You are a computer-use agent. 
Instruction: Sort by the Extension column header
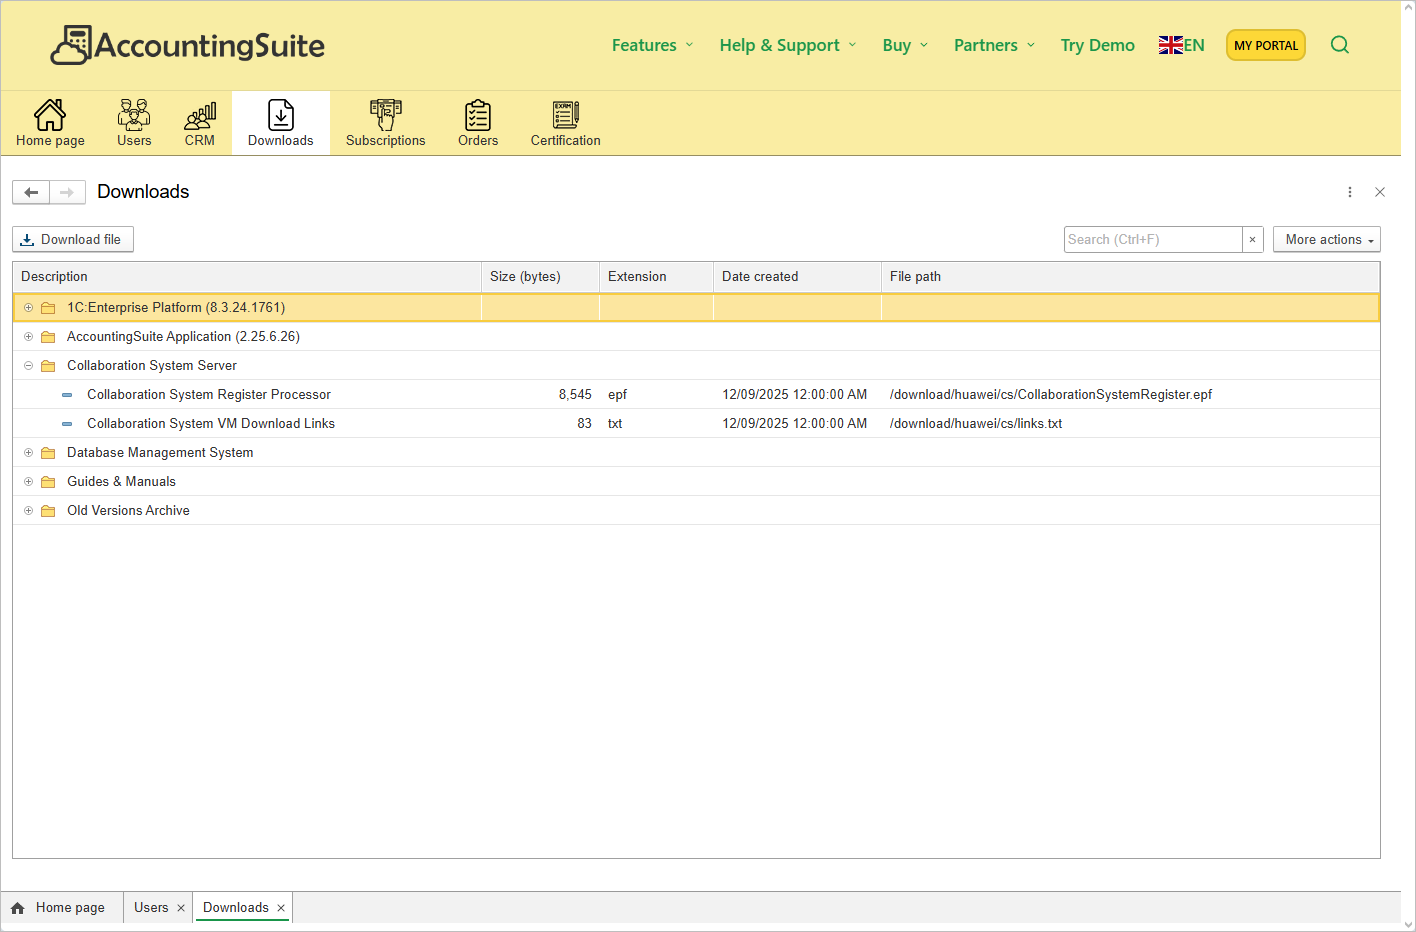tap(656, 277)
